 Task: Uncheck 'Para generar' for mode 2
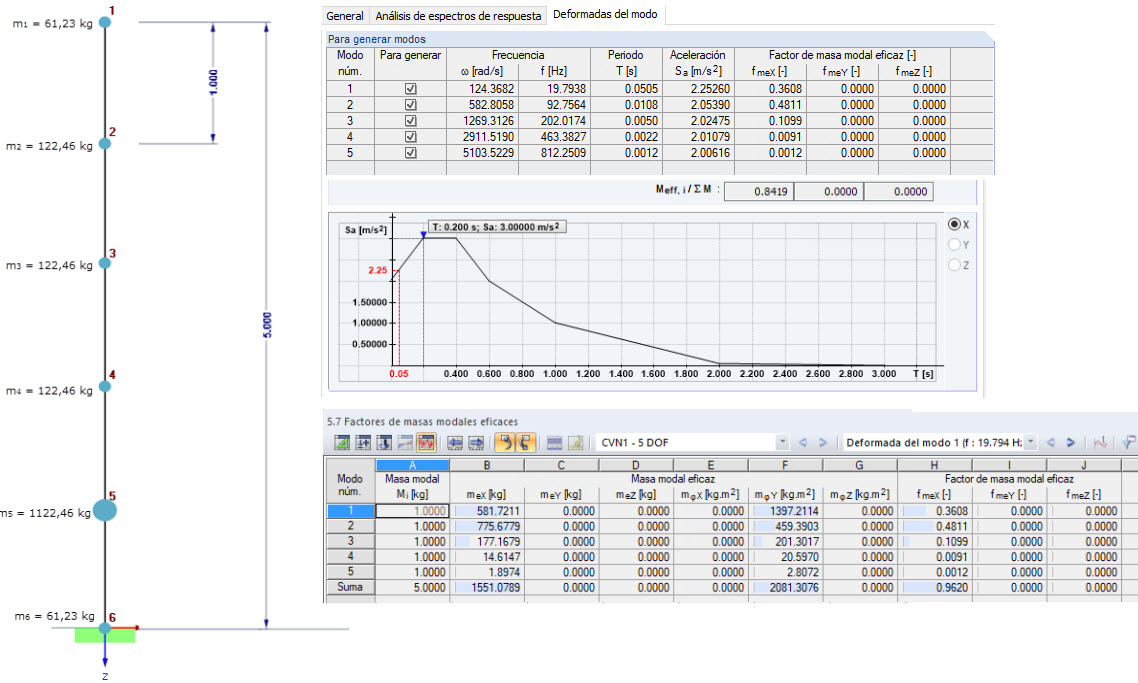click(x=411, y=105)
